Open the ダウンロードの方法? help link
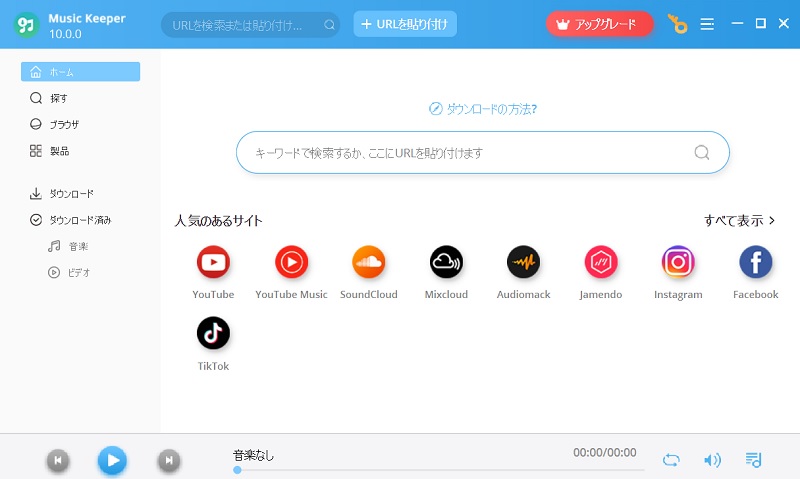 483,109
